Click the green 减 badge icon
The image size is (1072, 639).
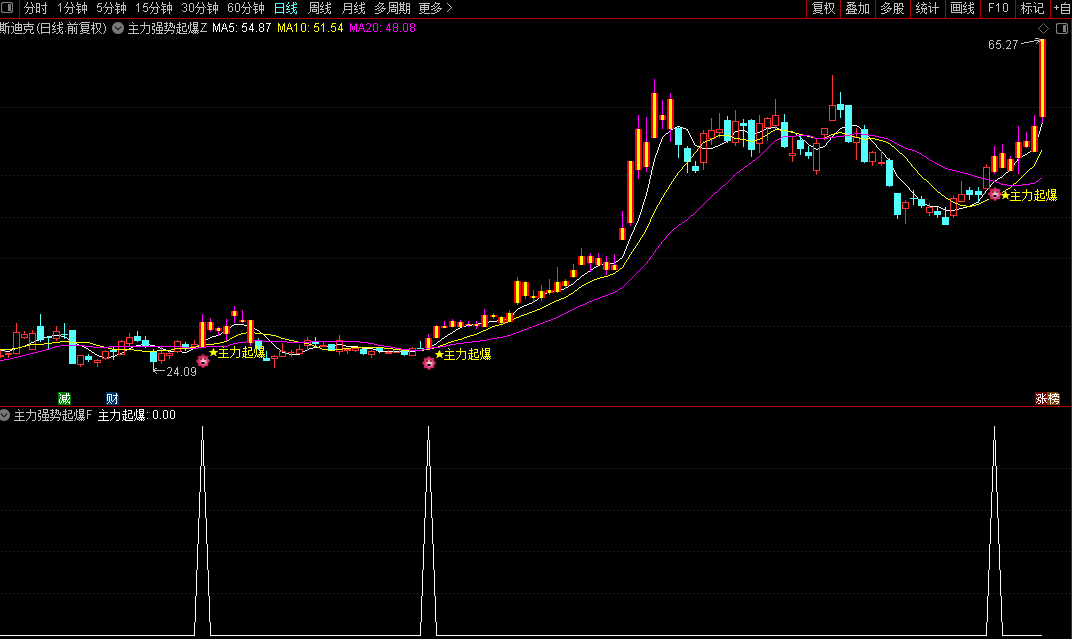pos(64,398)
